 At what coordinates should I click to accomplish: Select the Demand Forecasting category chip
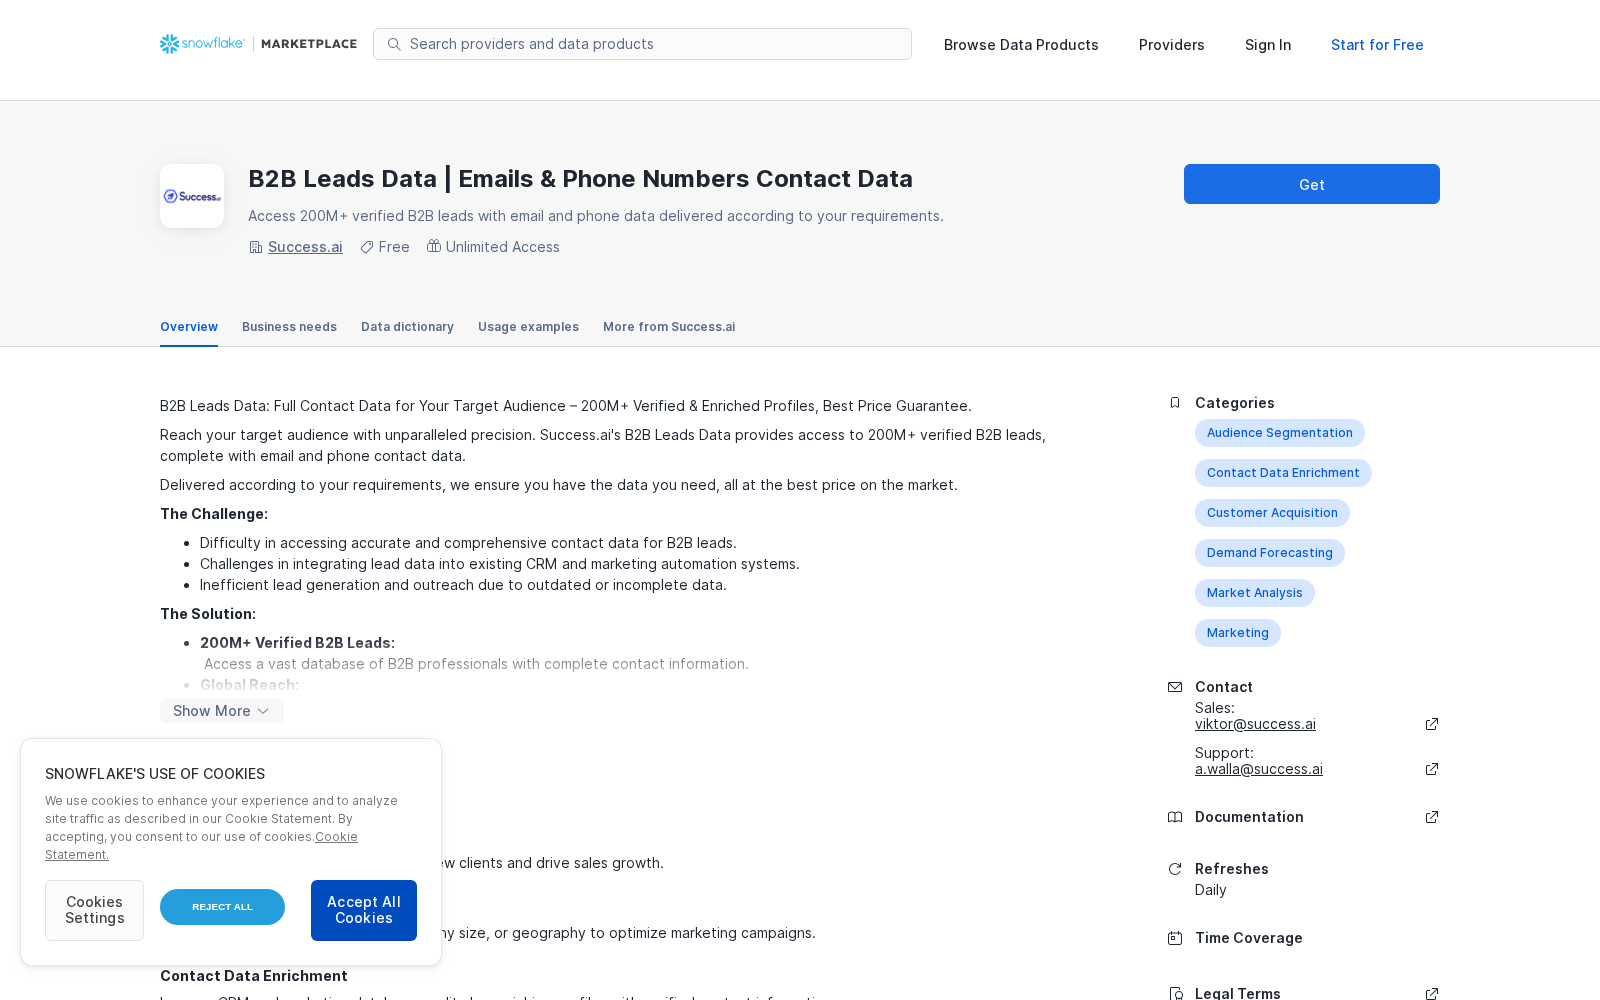point(1270,553)
